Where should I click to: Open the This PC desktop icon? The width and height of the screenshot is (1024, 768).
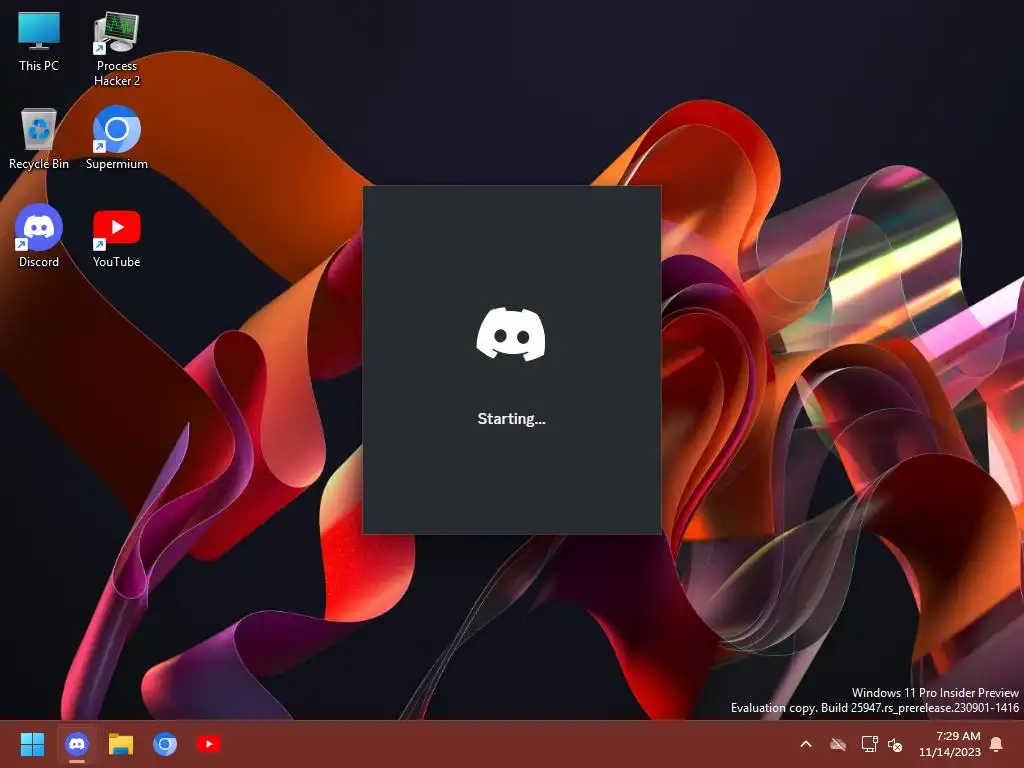coord(39,42)
